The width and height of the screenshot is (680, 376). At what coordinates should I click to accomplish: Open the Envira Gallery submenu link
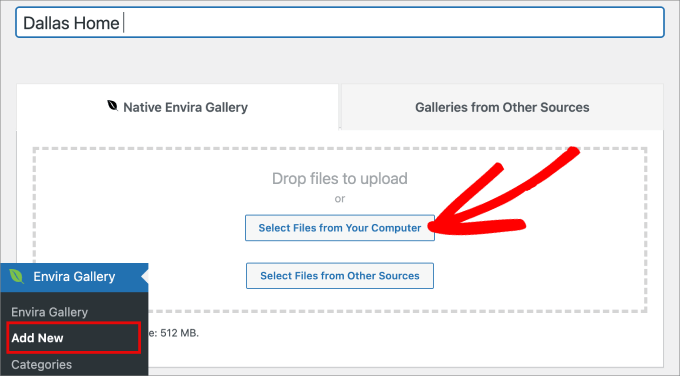[49, 312]
